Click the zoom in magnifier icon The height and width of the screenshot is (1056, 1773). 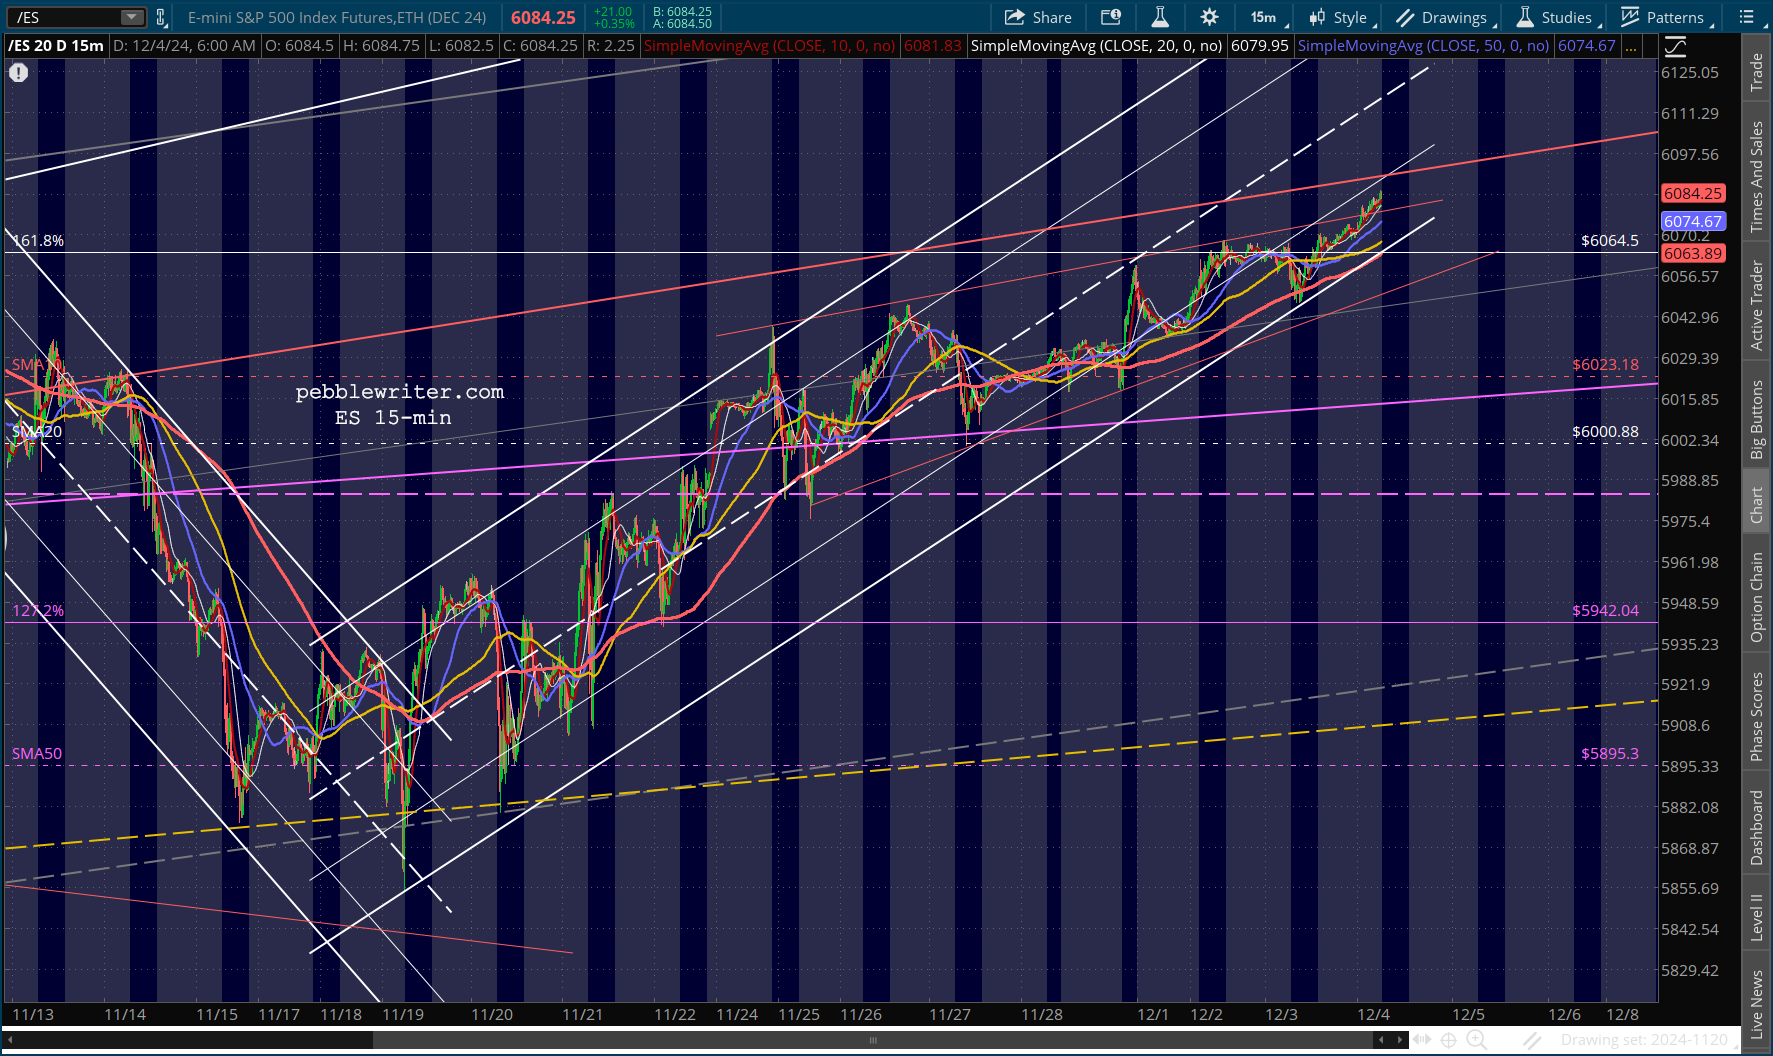(x=1475, y=1040)
